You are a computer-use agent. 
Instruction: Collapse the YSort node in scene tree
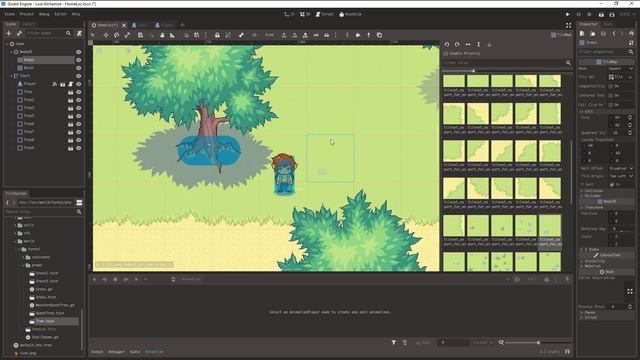click(x=11, y=76)
